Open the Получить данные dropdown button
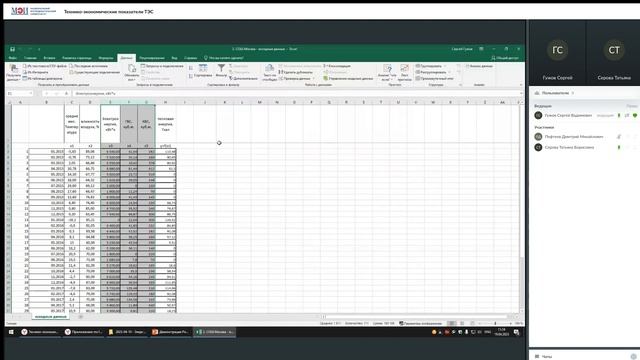Image resolution: width=640 pixels, height=360 pixels. click(13, 73)
